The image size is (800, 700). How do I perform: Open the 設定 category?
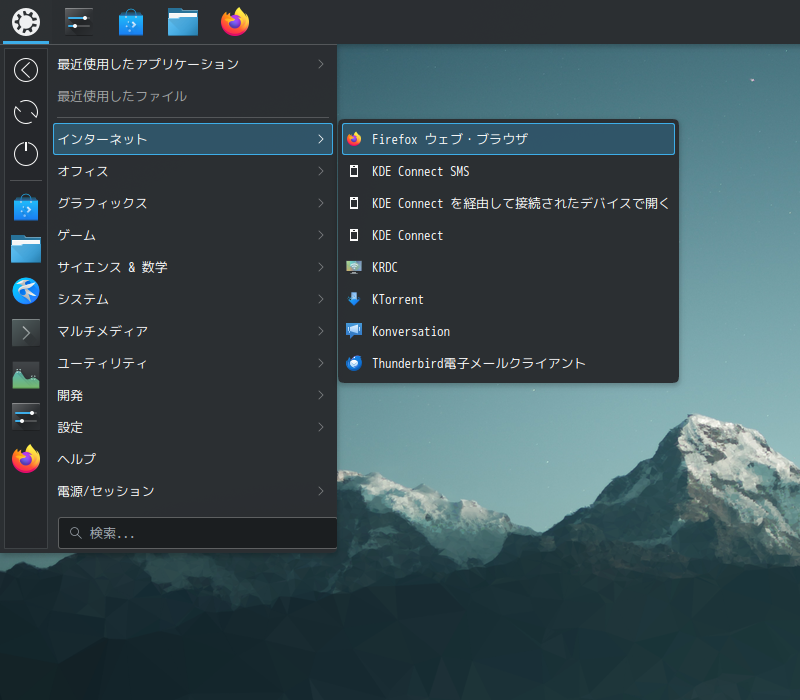[193, 427]
